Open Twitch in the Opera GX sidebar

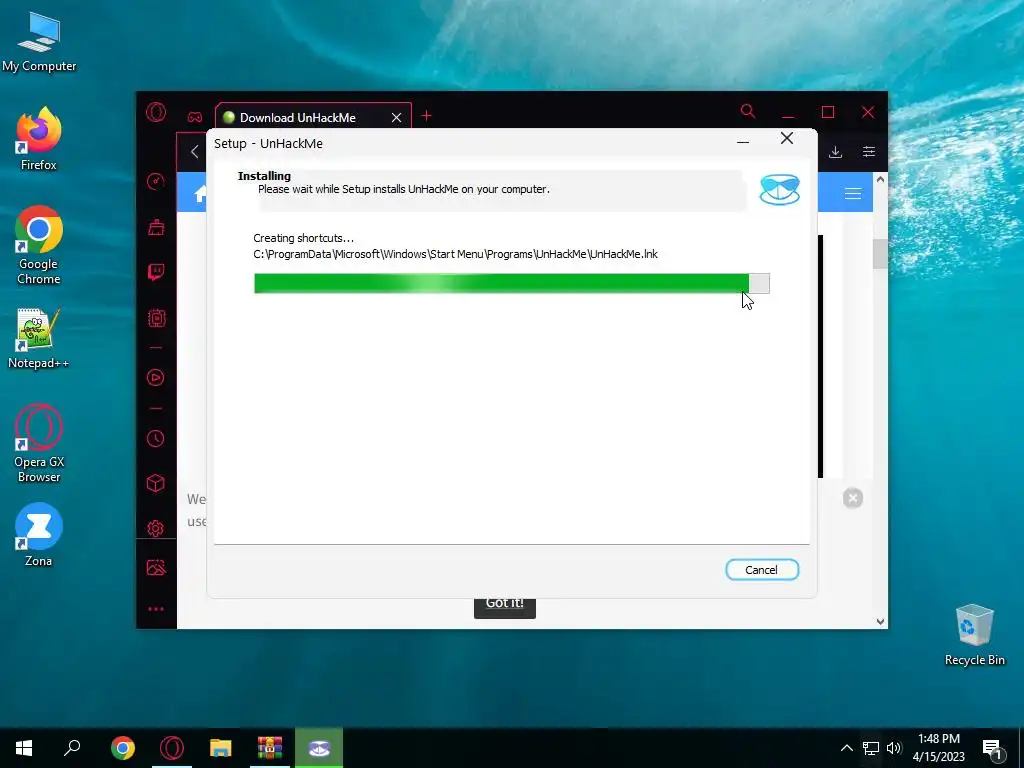pos(155,272)
